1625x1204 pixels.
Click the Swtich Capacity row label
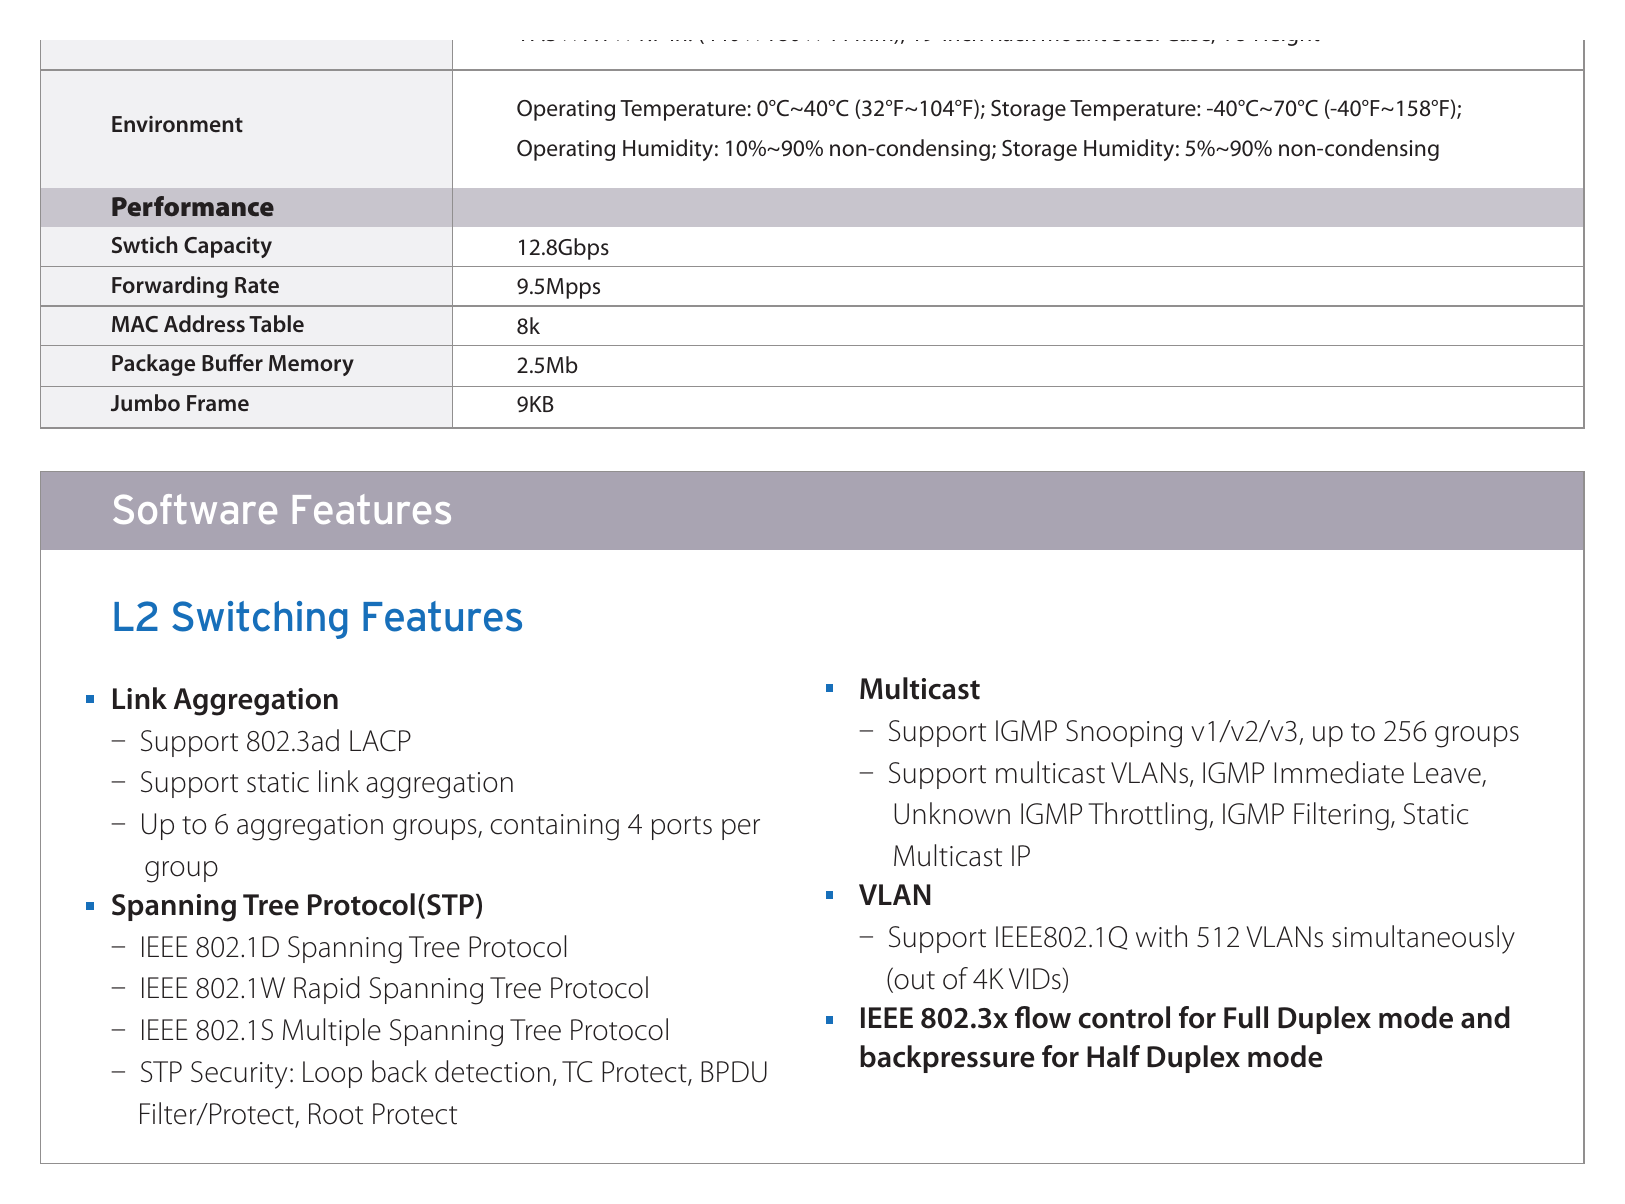point(191,246)
